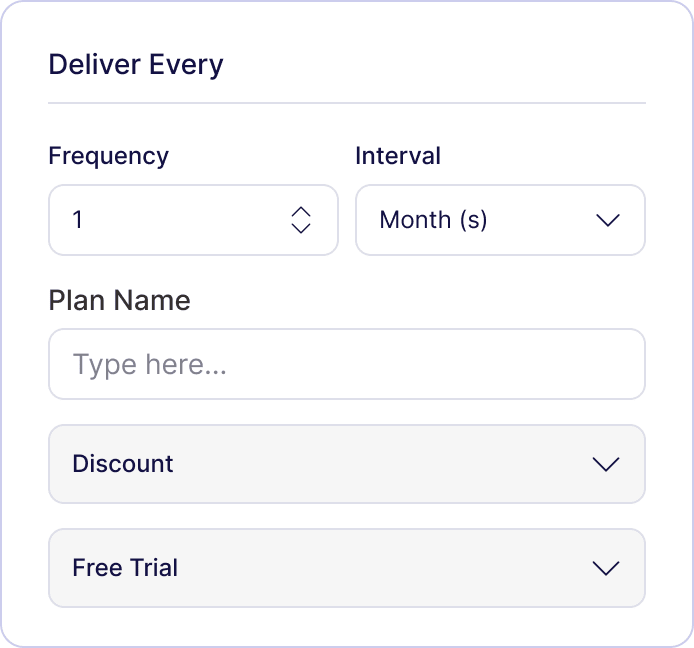
Task: Click the "Type here..." placeholder text
Action: click(150, 364)
